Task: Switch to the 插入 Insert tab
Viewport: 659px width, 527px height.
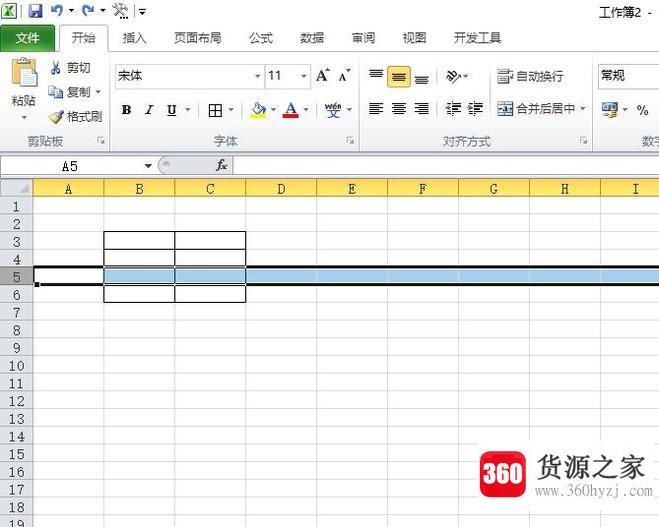Action: pos(134,38)
